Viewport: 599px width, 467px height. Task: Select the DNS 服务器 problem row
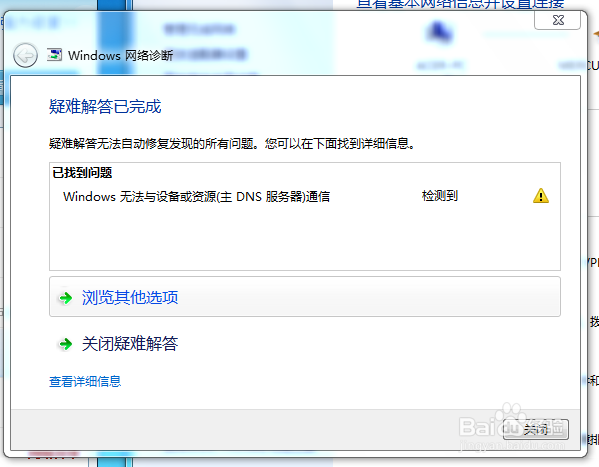[x=305, y=196]
